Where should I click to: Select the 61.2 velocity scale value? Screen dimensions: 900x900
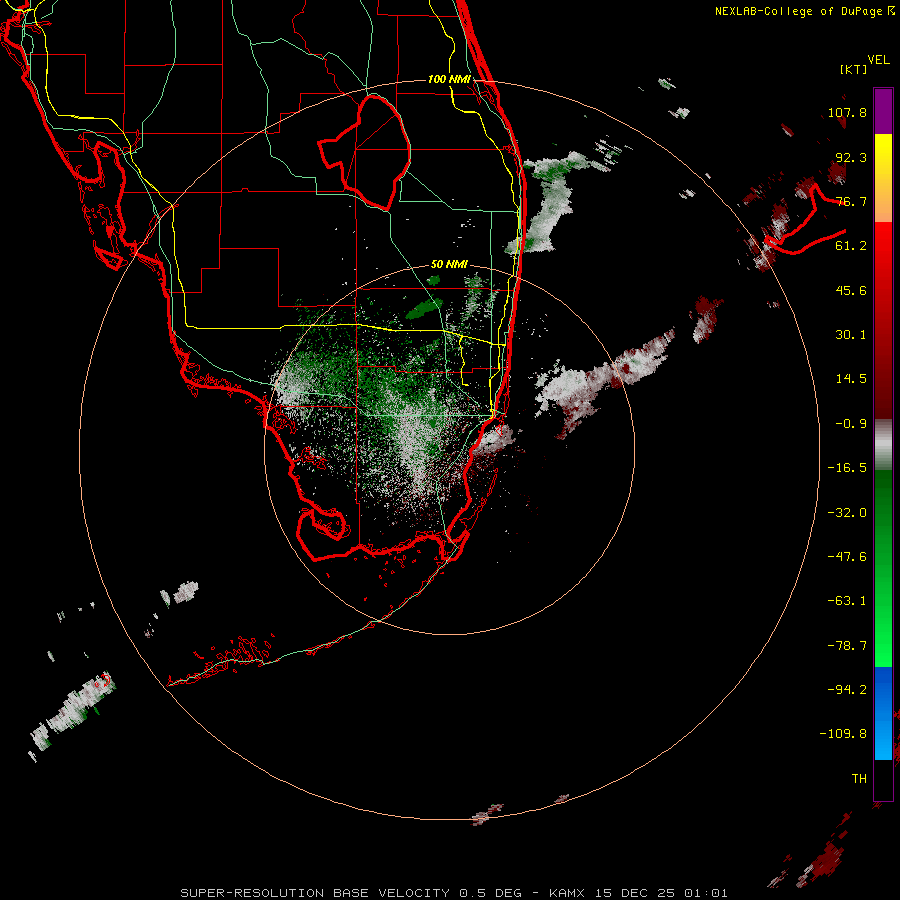tap(851, 246)
